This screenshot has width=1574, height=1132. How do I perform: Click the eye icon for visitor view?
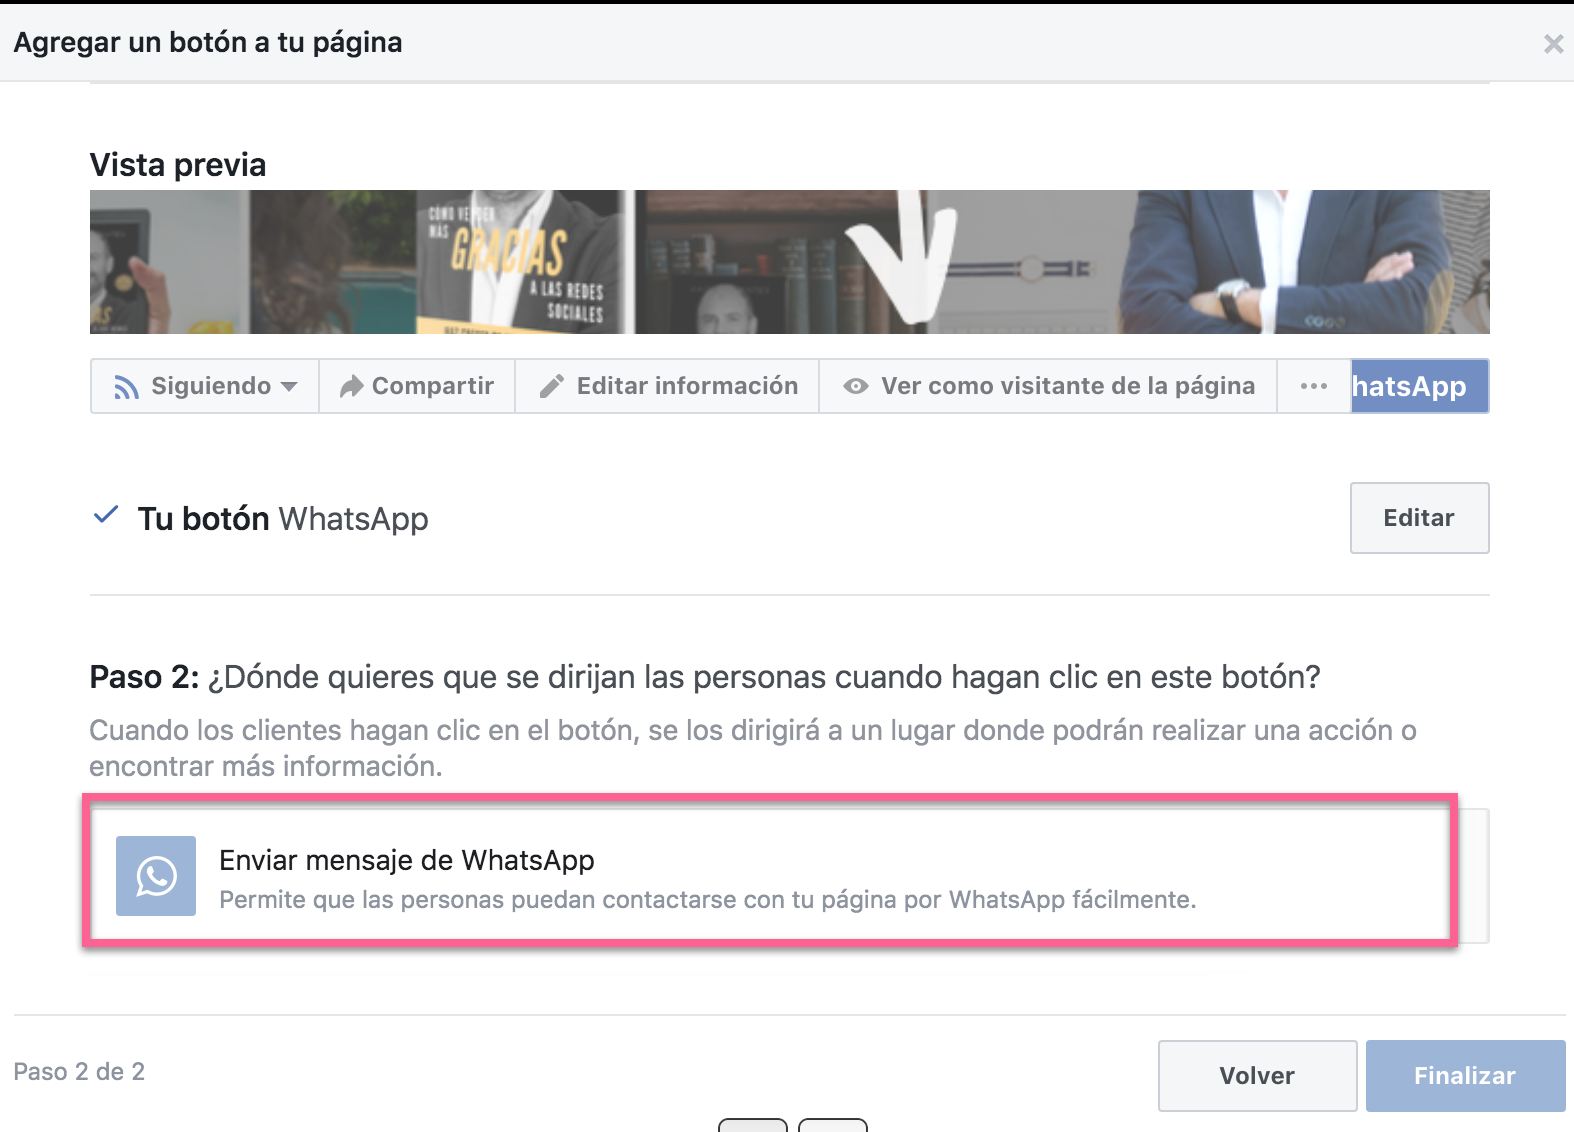[855, 386]
